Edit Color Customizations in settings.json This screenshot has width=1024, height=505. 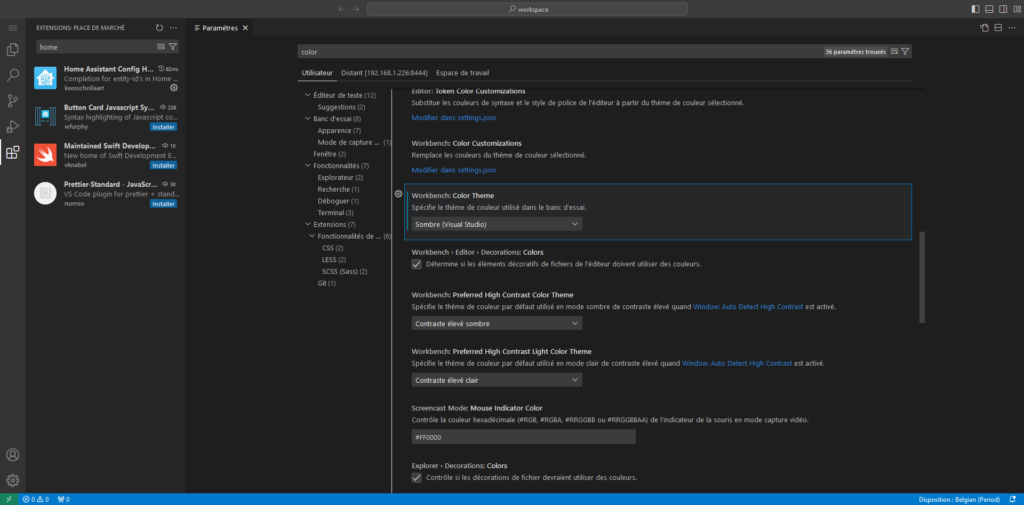[x=454, y=170]
